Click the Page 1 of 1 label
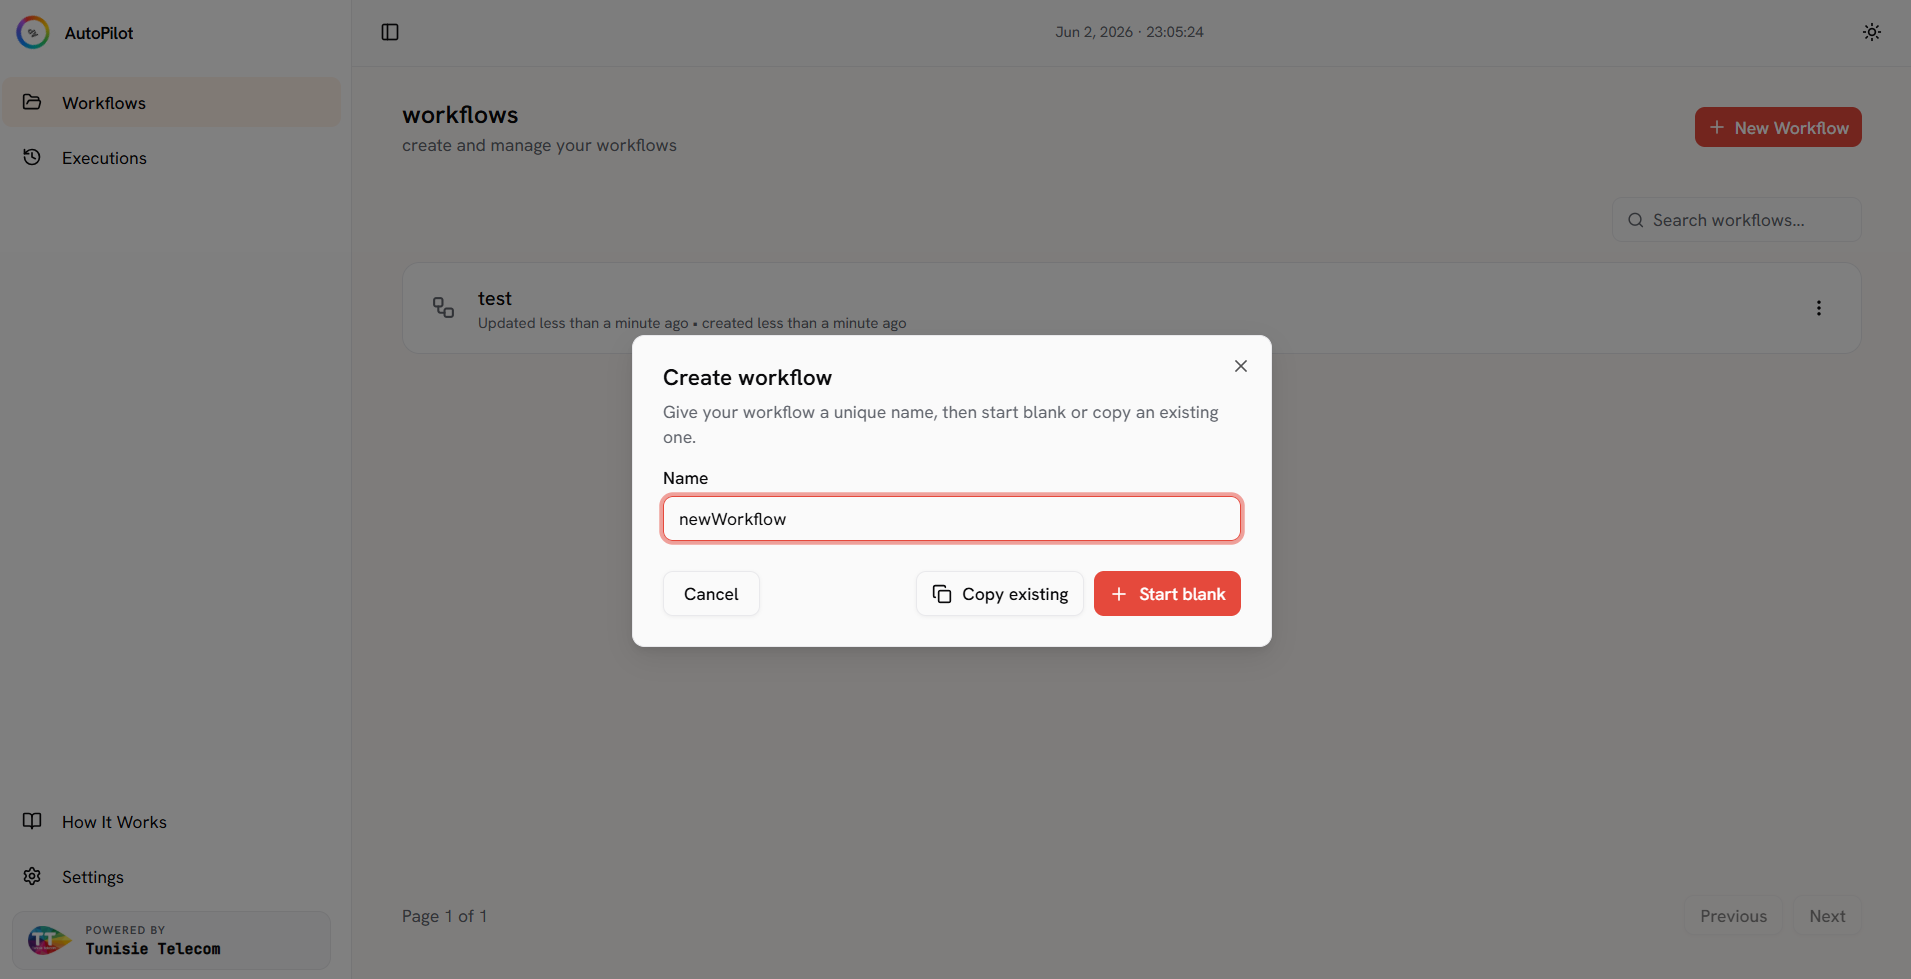The width and height of the screenshot is (1911, 979). click(444, 916)
